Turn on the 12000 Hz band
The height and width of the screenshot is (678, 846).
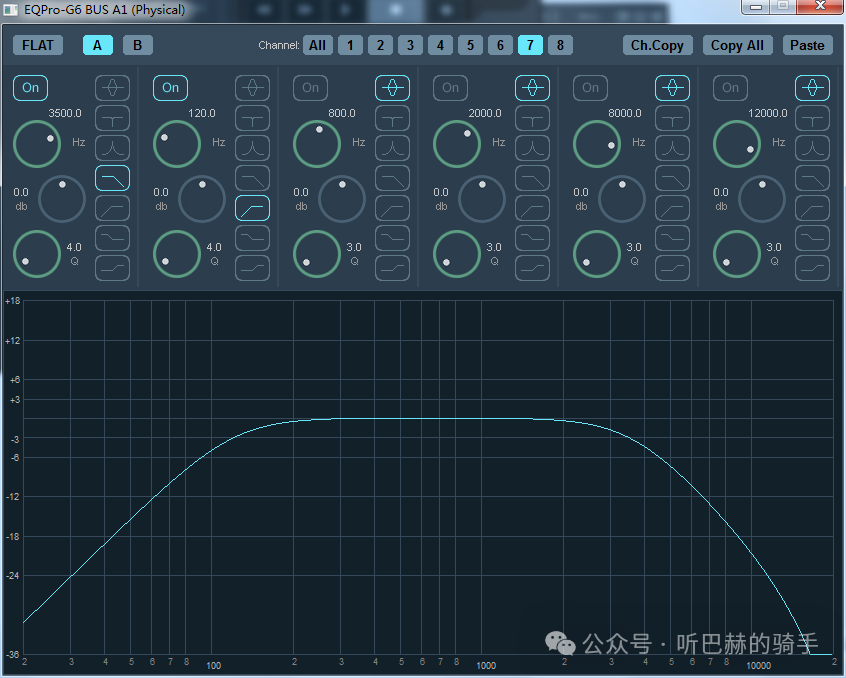pos(731,88)
